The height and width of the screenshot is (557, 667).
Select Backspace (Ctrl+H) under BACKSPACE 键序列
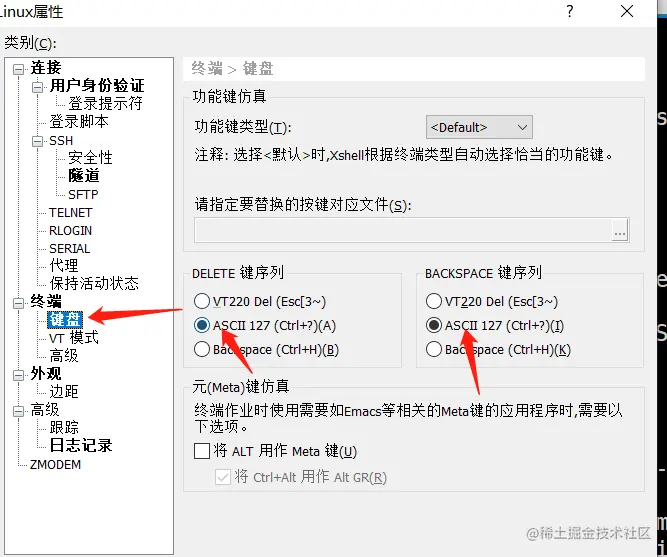pyautogui.click(x=433, y=349)
